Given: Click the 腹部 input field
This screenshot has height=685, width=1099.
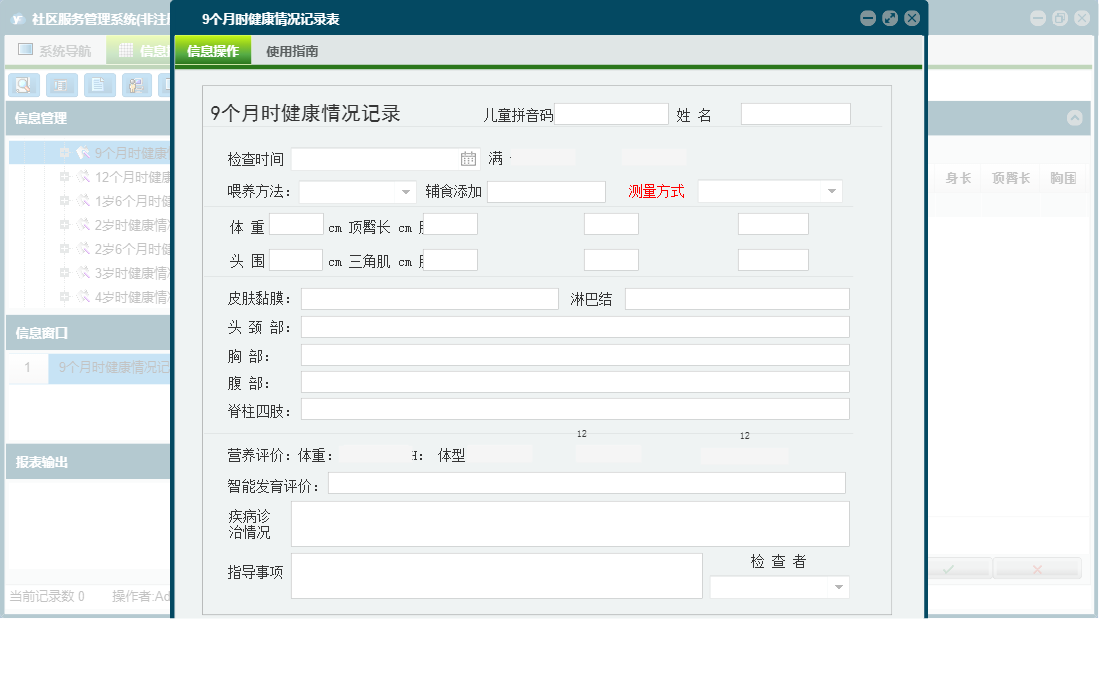Looking at the screenshot, I should click(575, 382).
